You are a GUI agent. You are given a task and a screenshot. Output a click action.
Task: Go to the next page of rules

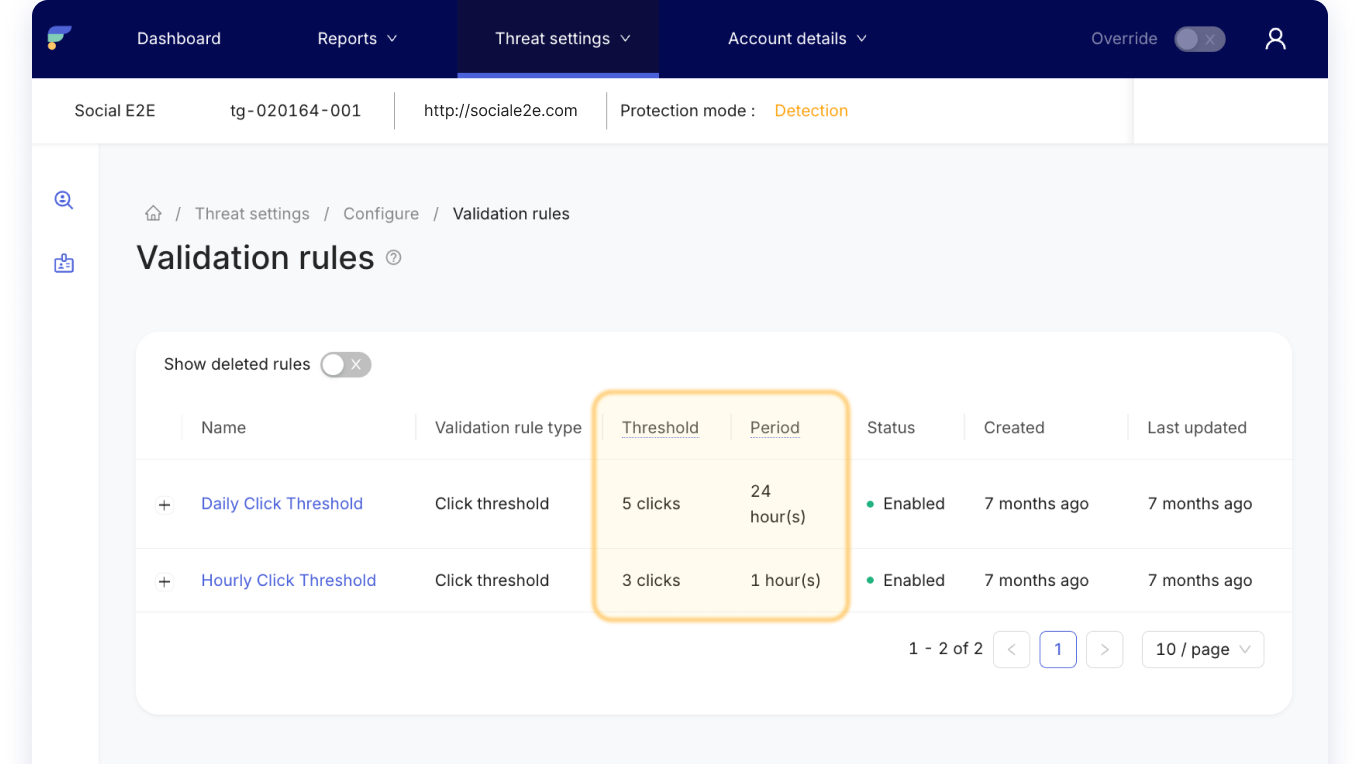(x=1104, y=649)
